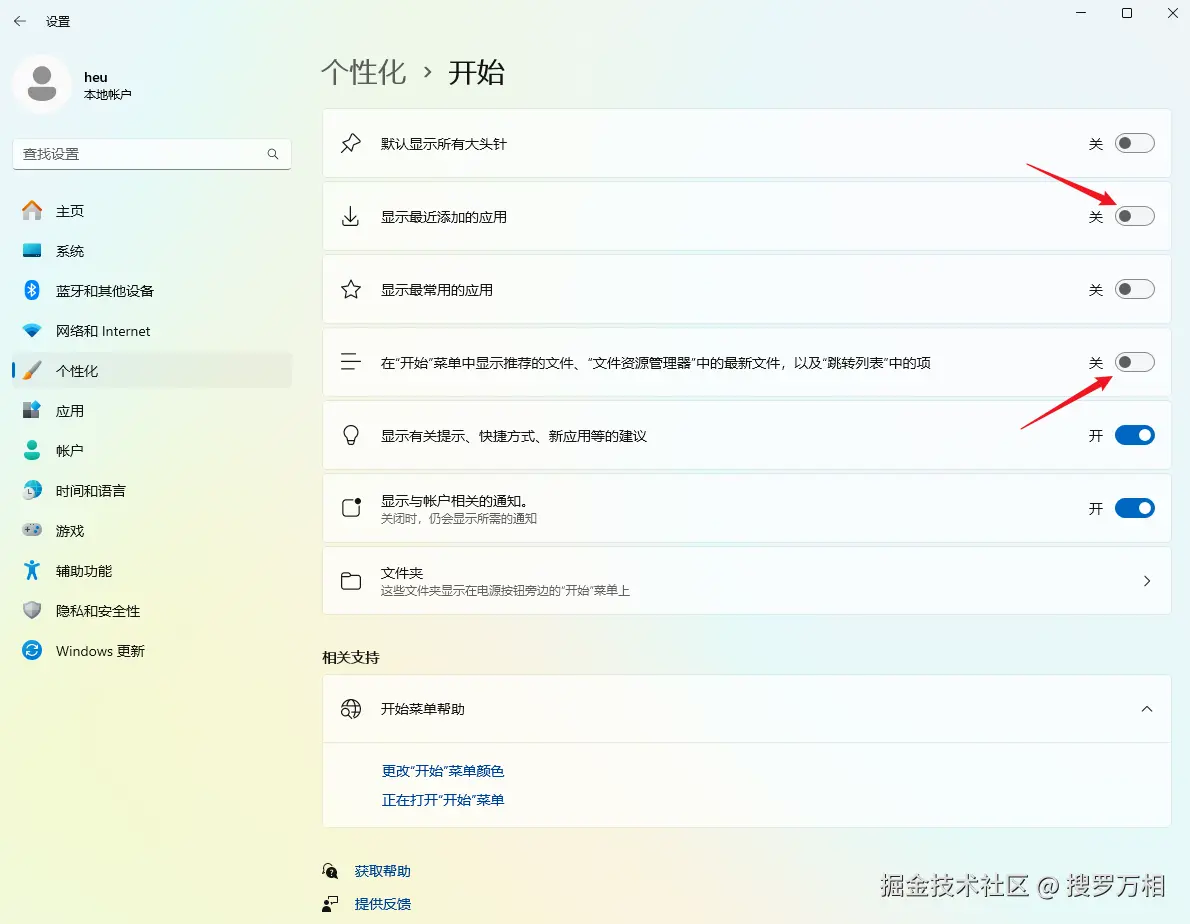This screenshot has width=1190, height=924.
Task: Go to 主页 in sidebar
Action: 152,210
